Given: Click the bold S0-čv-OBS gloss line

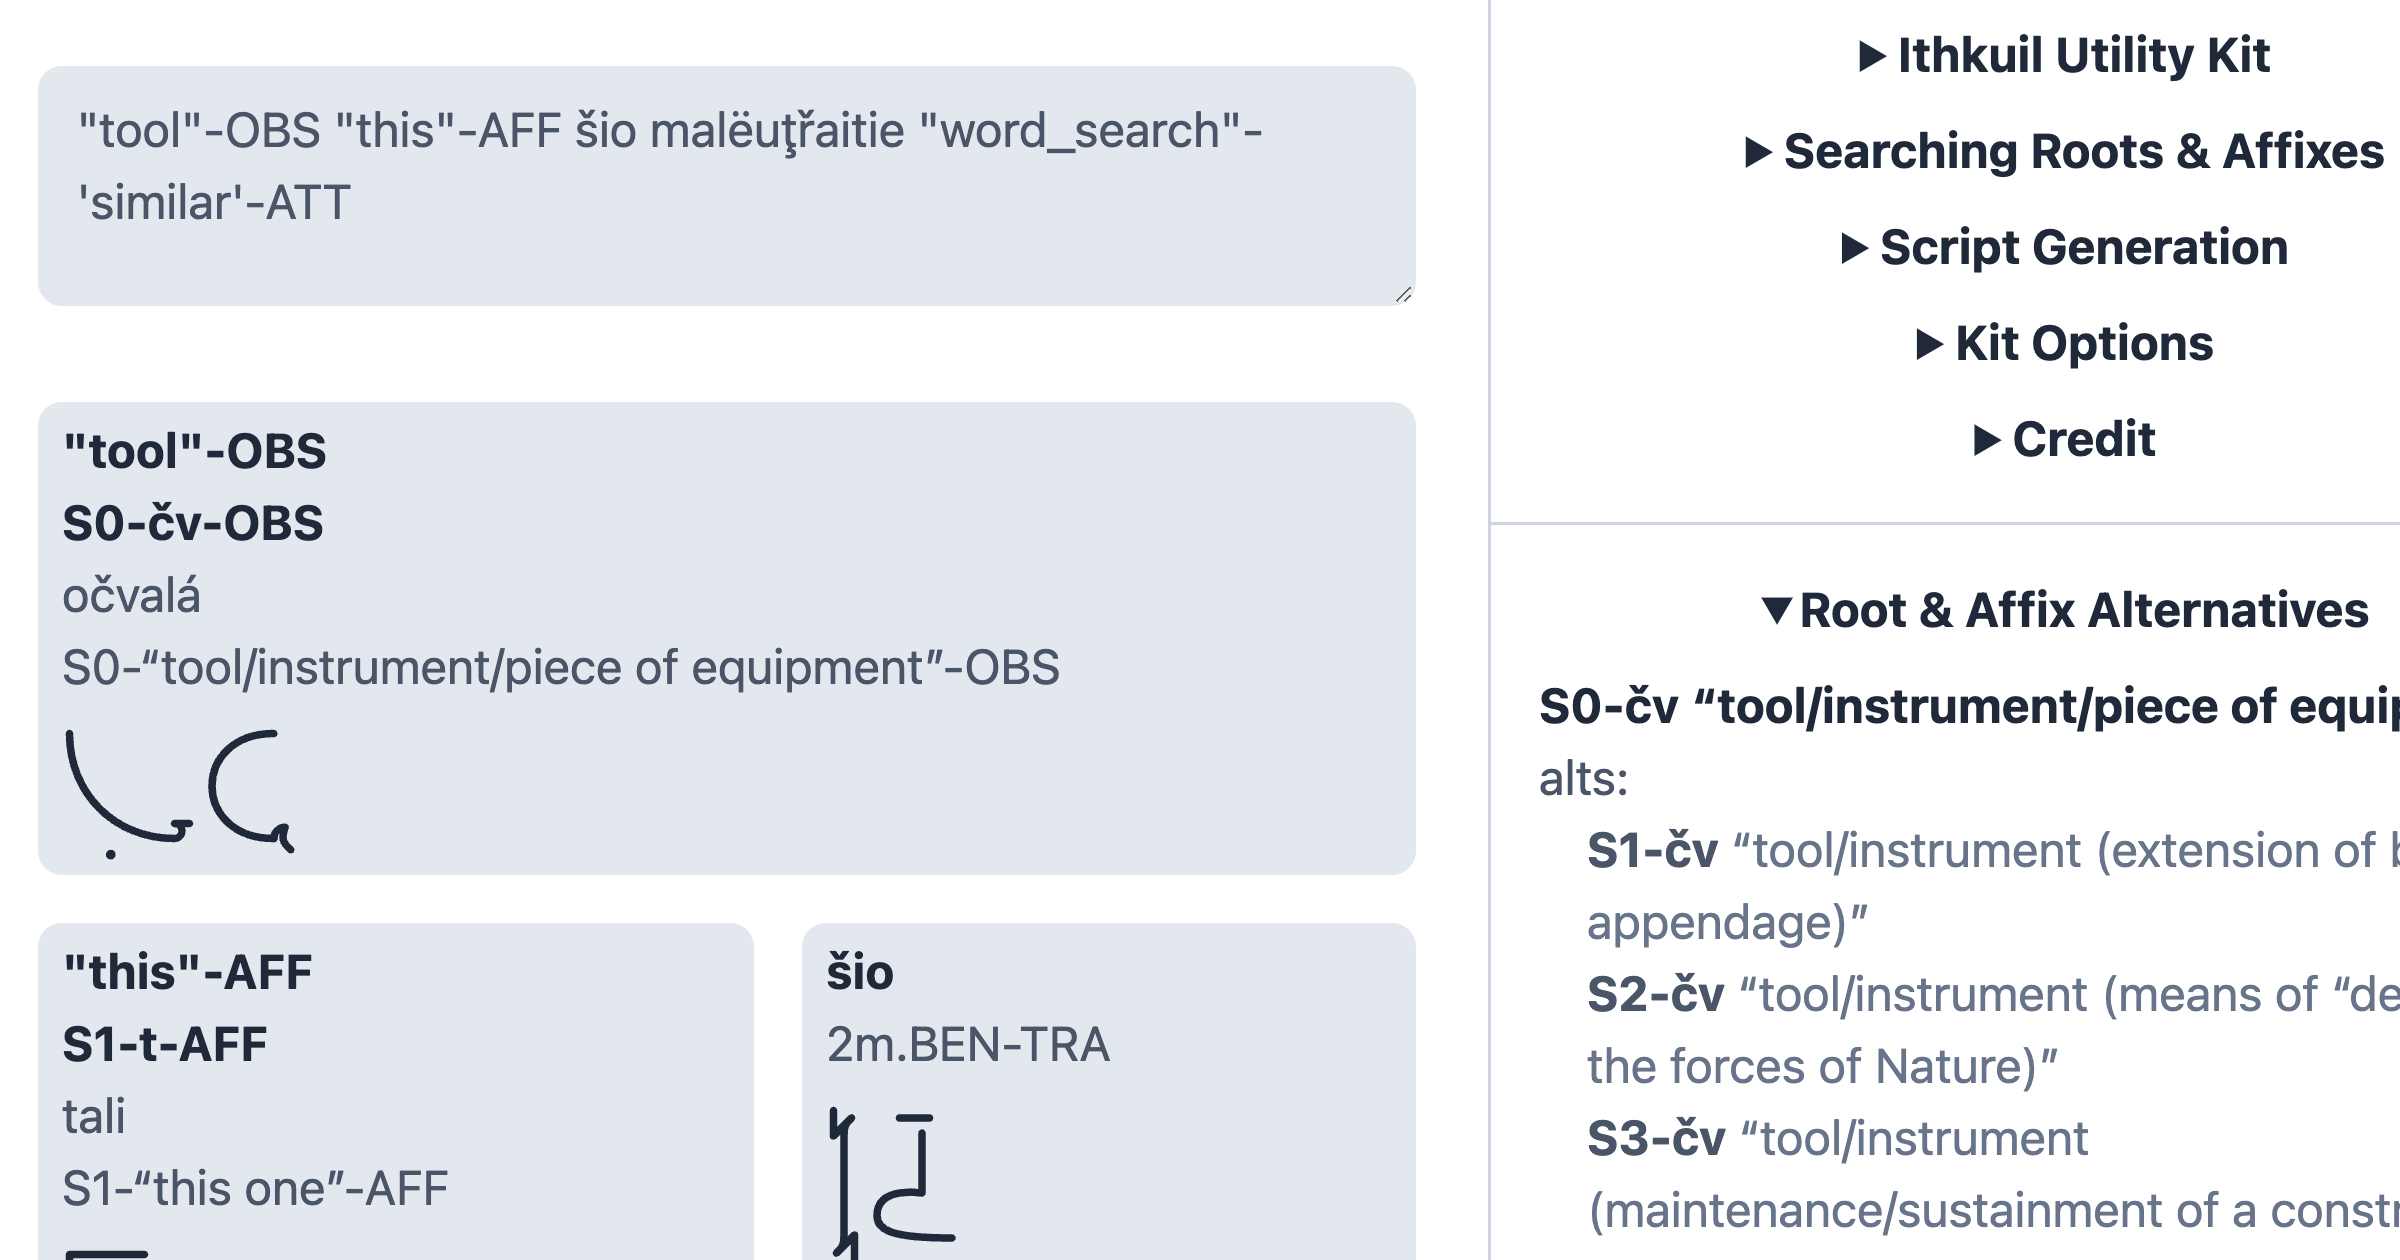Looking at the screenshot, I should tap(190, 521).
